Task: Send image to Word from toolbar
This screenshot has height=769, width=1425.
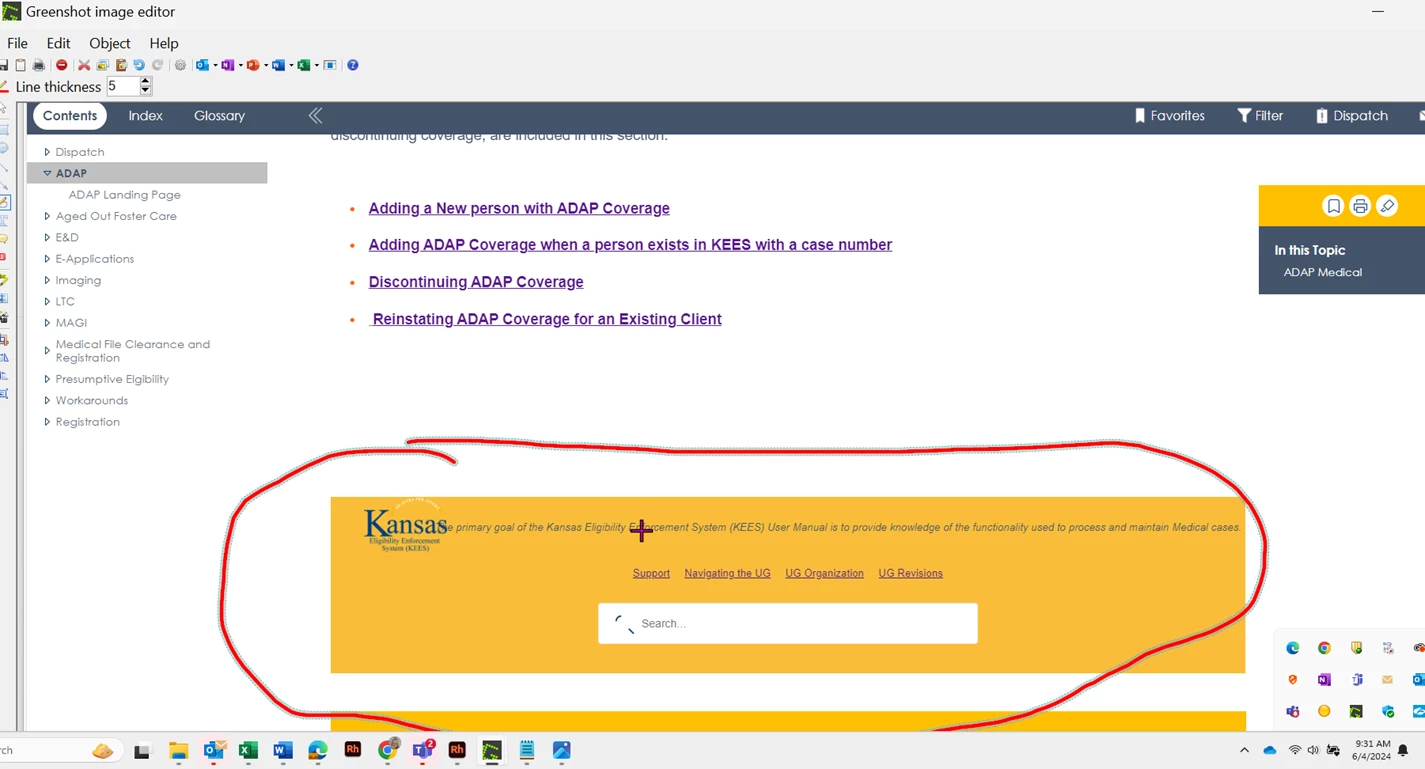Action: coord(278,65)
